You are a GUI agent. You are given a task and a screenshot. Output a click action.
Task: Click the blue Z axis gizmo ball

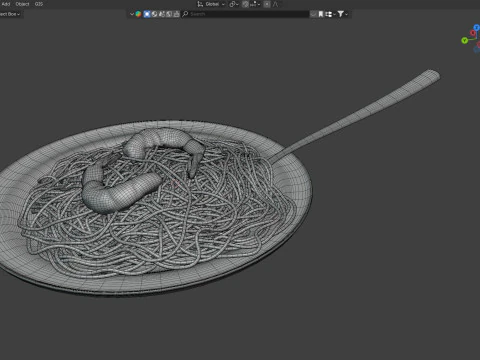pyautogui.click(x=477, y=27)
